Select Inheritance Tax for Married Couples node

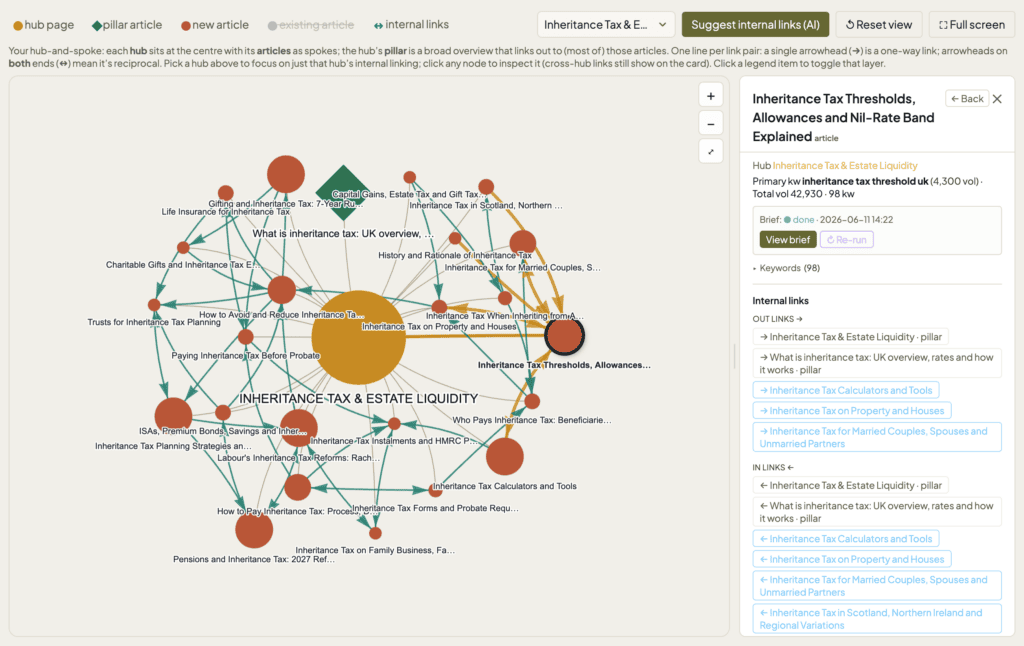coord(522,243)
